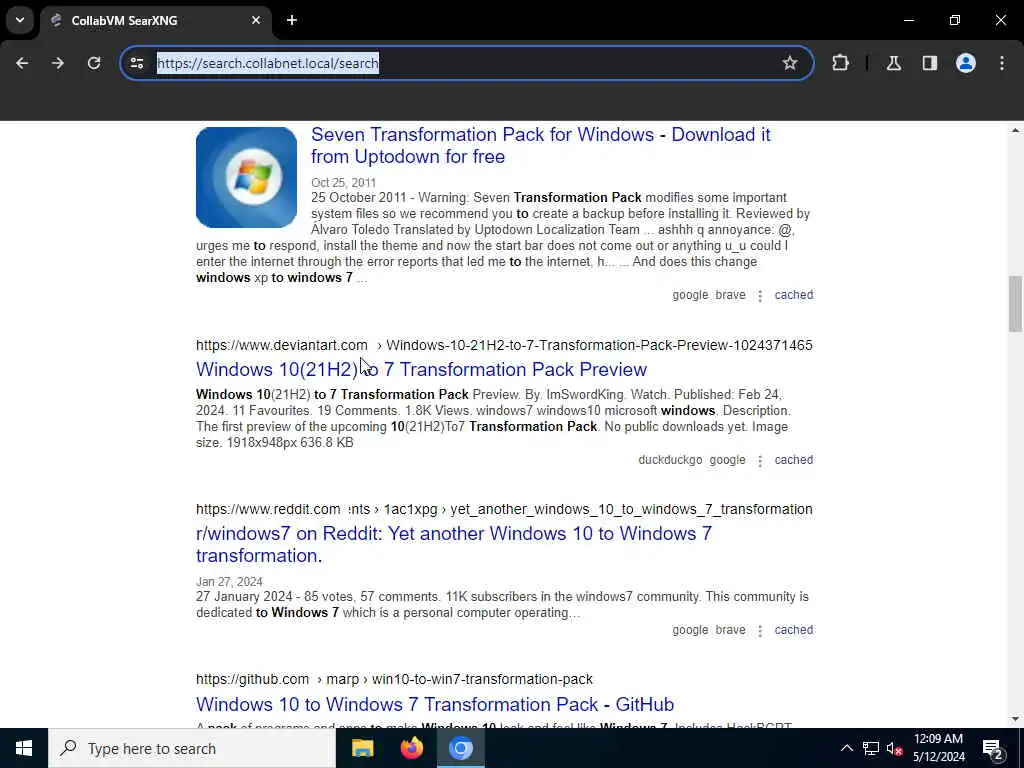
Task: Open r/windows7 Reddit transformation result
Action: [x=454, y=545]
